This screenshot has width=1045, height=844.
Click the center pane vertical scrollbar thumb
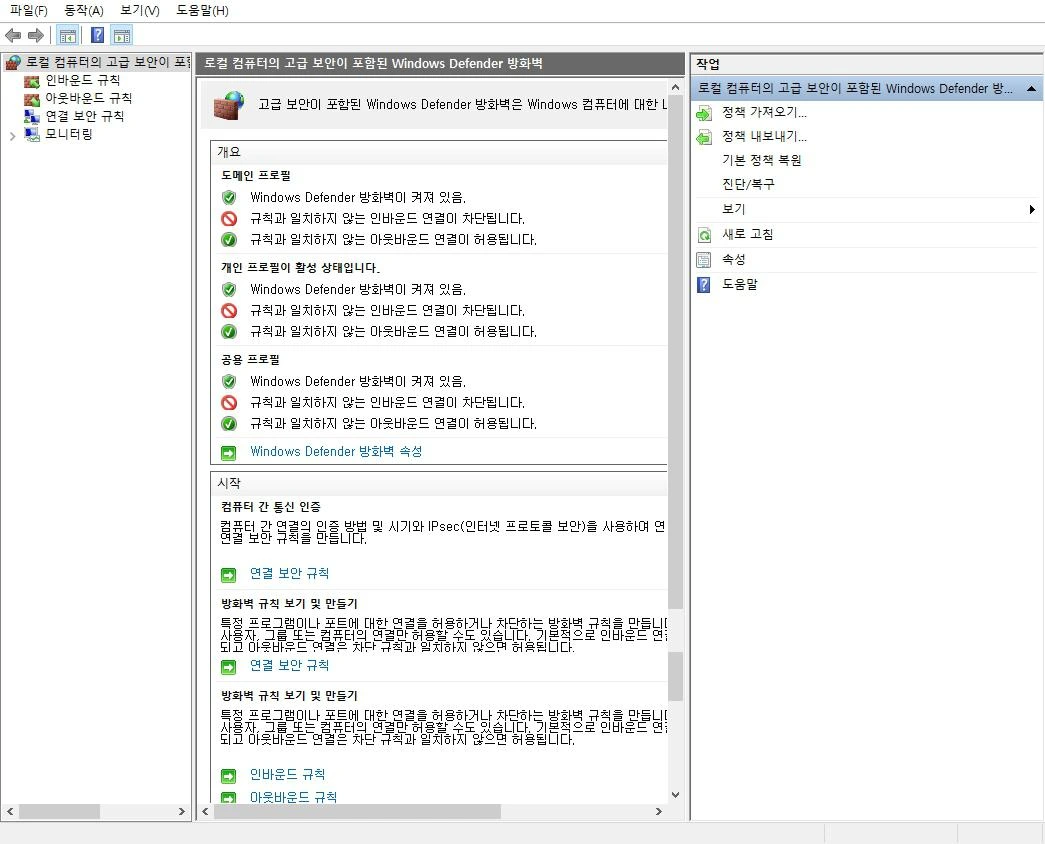(676, 352)
